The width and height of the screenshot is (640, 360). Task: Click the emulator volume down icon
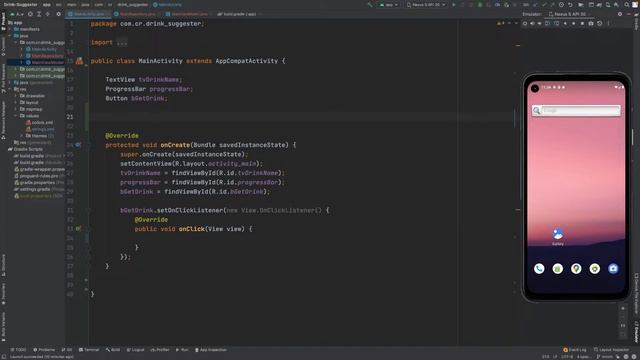pyautogui.click(x=540, y=24)
